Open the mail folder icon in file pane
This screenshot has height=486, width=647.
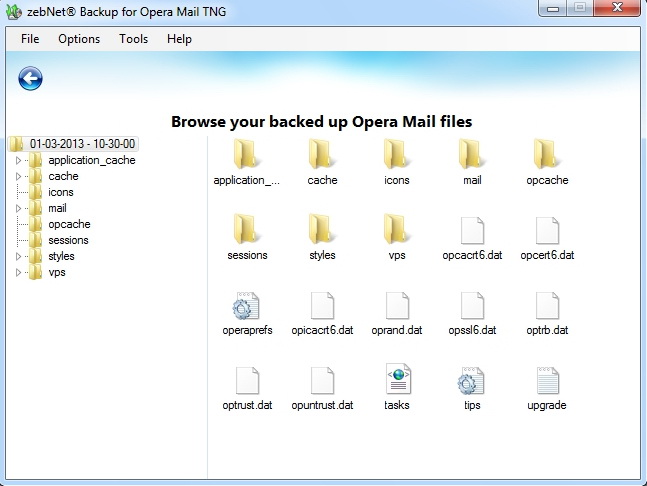[x=472, y=154]
